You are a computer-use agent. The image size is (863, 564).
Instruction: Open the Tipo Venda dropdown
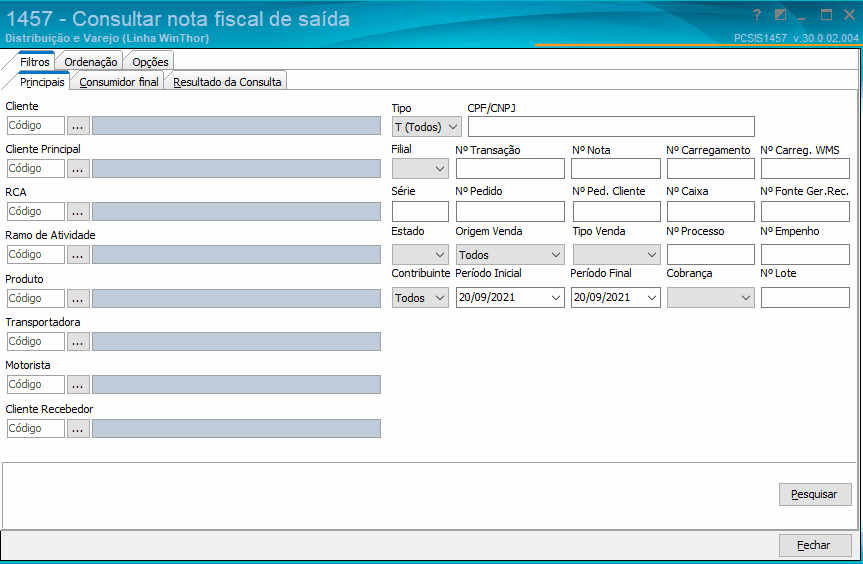coord(616,254)
